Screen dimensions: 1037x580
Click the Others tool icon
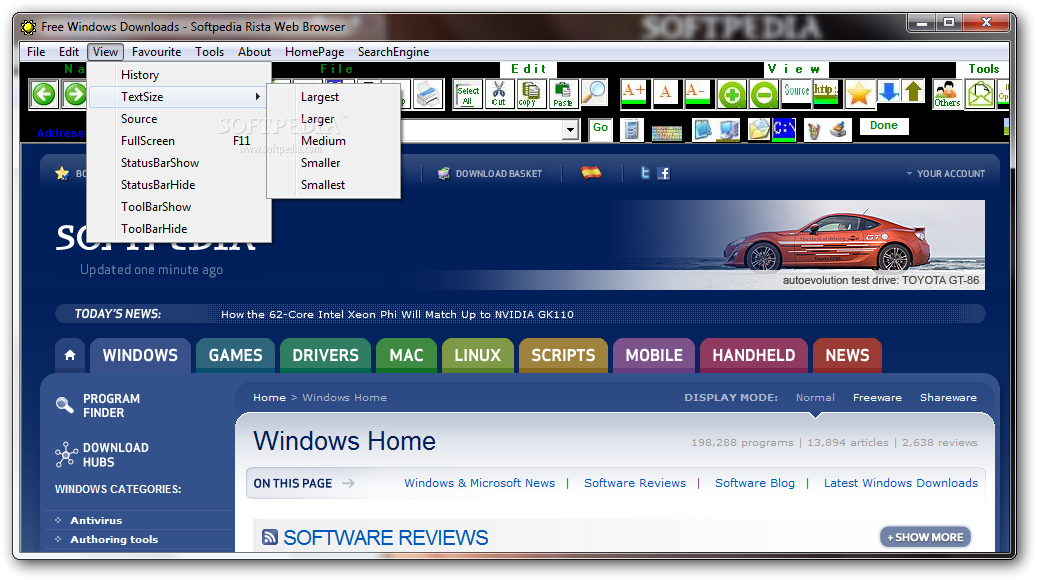point(947,94)
